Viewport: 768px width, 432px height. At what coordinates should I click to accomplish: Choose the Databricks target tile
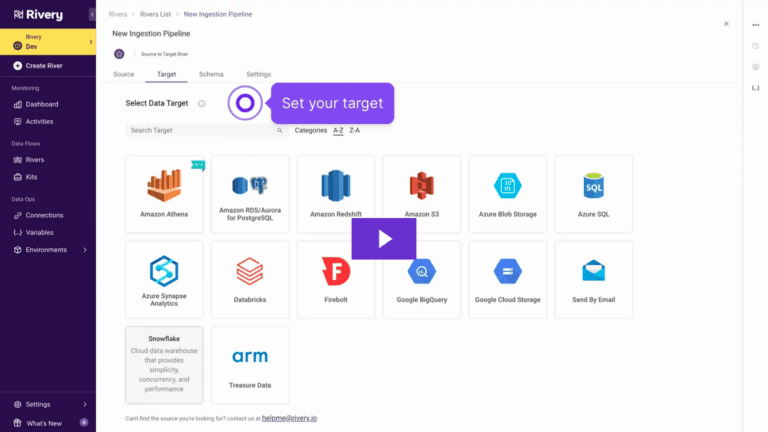250,279
